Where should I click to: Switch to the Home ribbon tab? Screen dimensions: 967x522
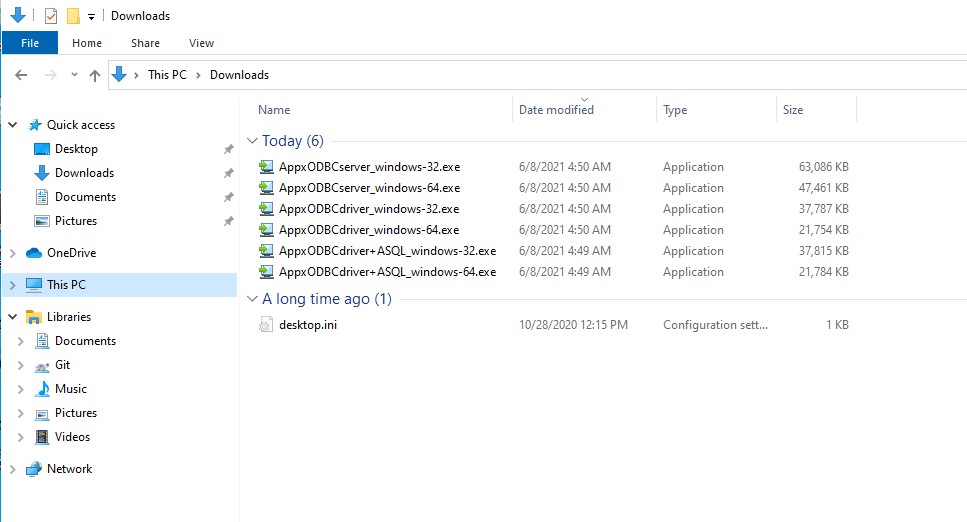pos(87,43)
